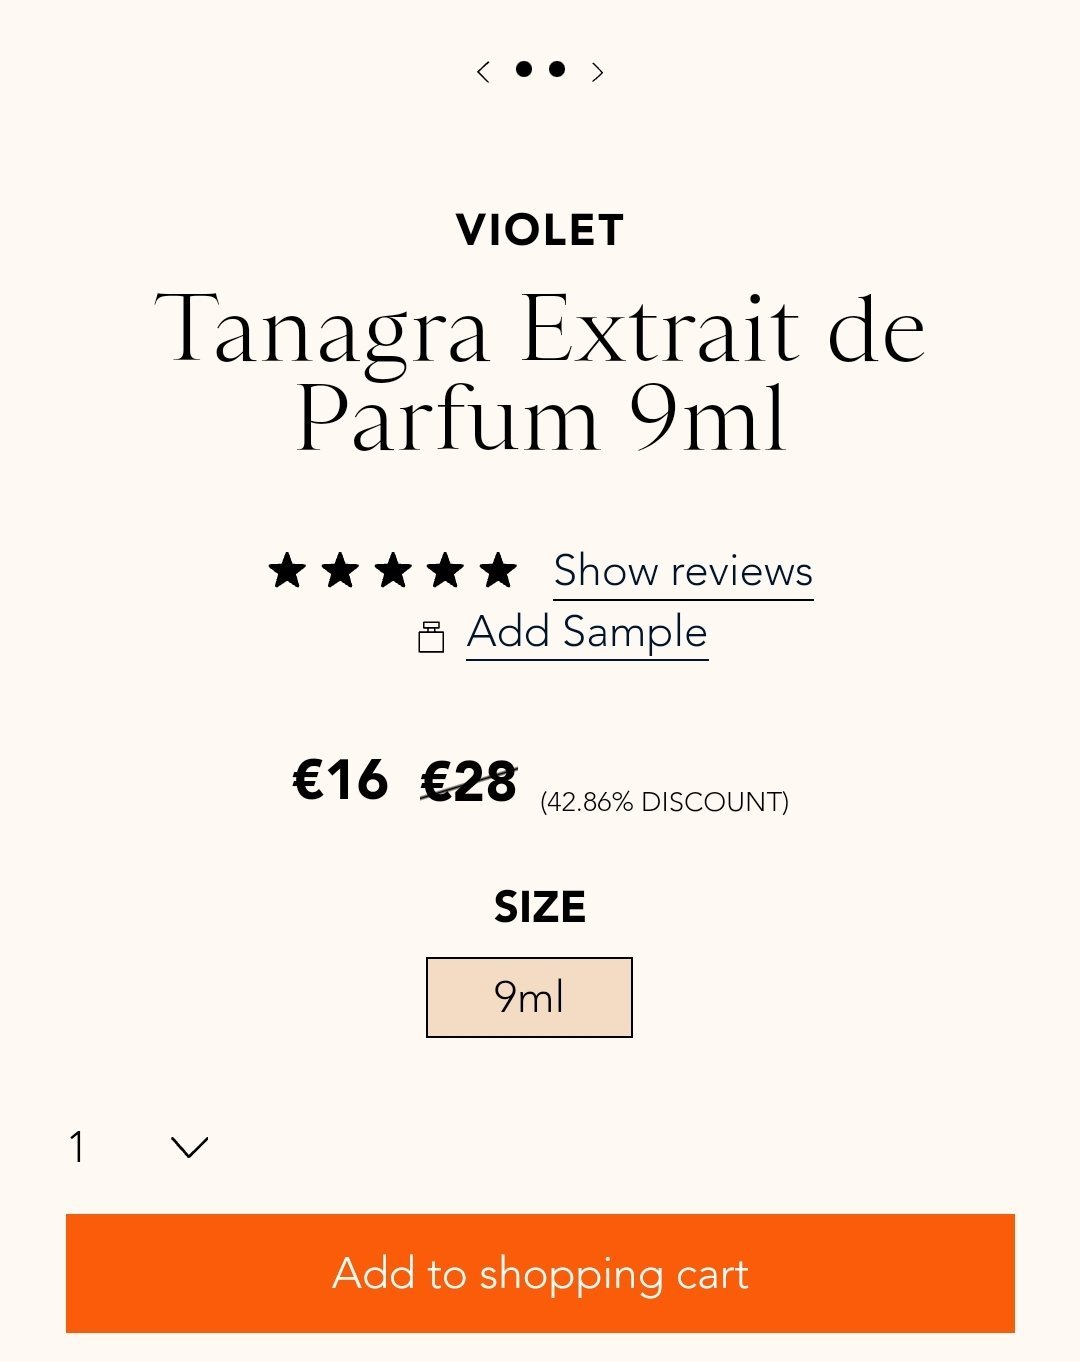
Task: Click the fourth rating star
Action: [445, 571]
